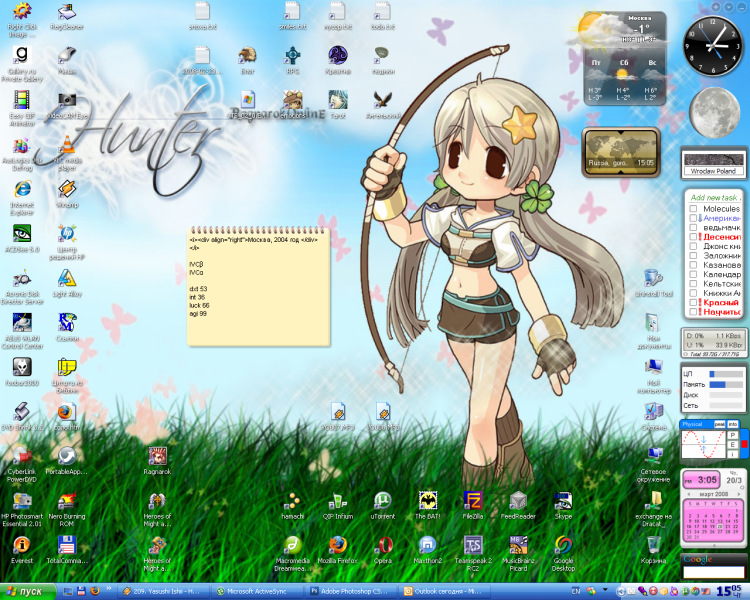Open Wroclaw Poland webcam gadget

(713, 164)
